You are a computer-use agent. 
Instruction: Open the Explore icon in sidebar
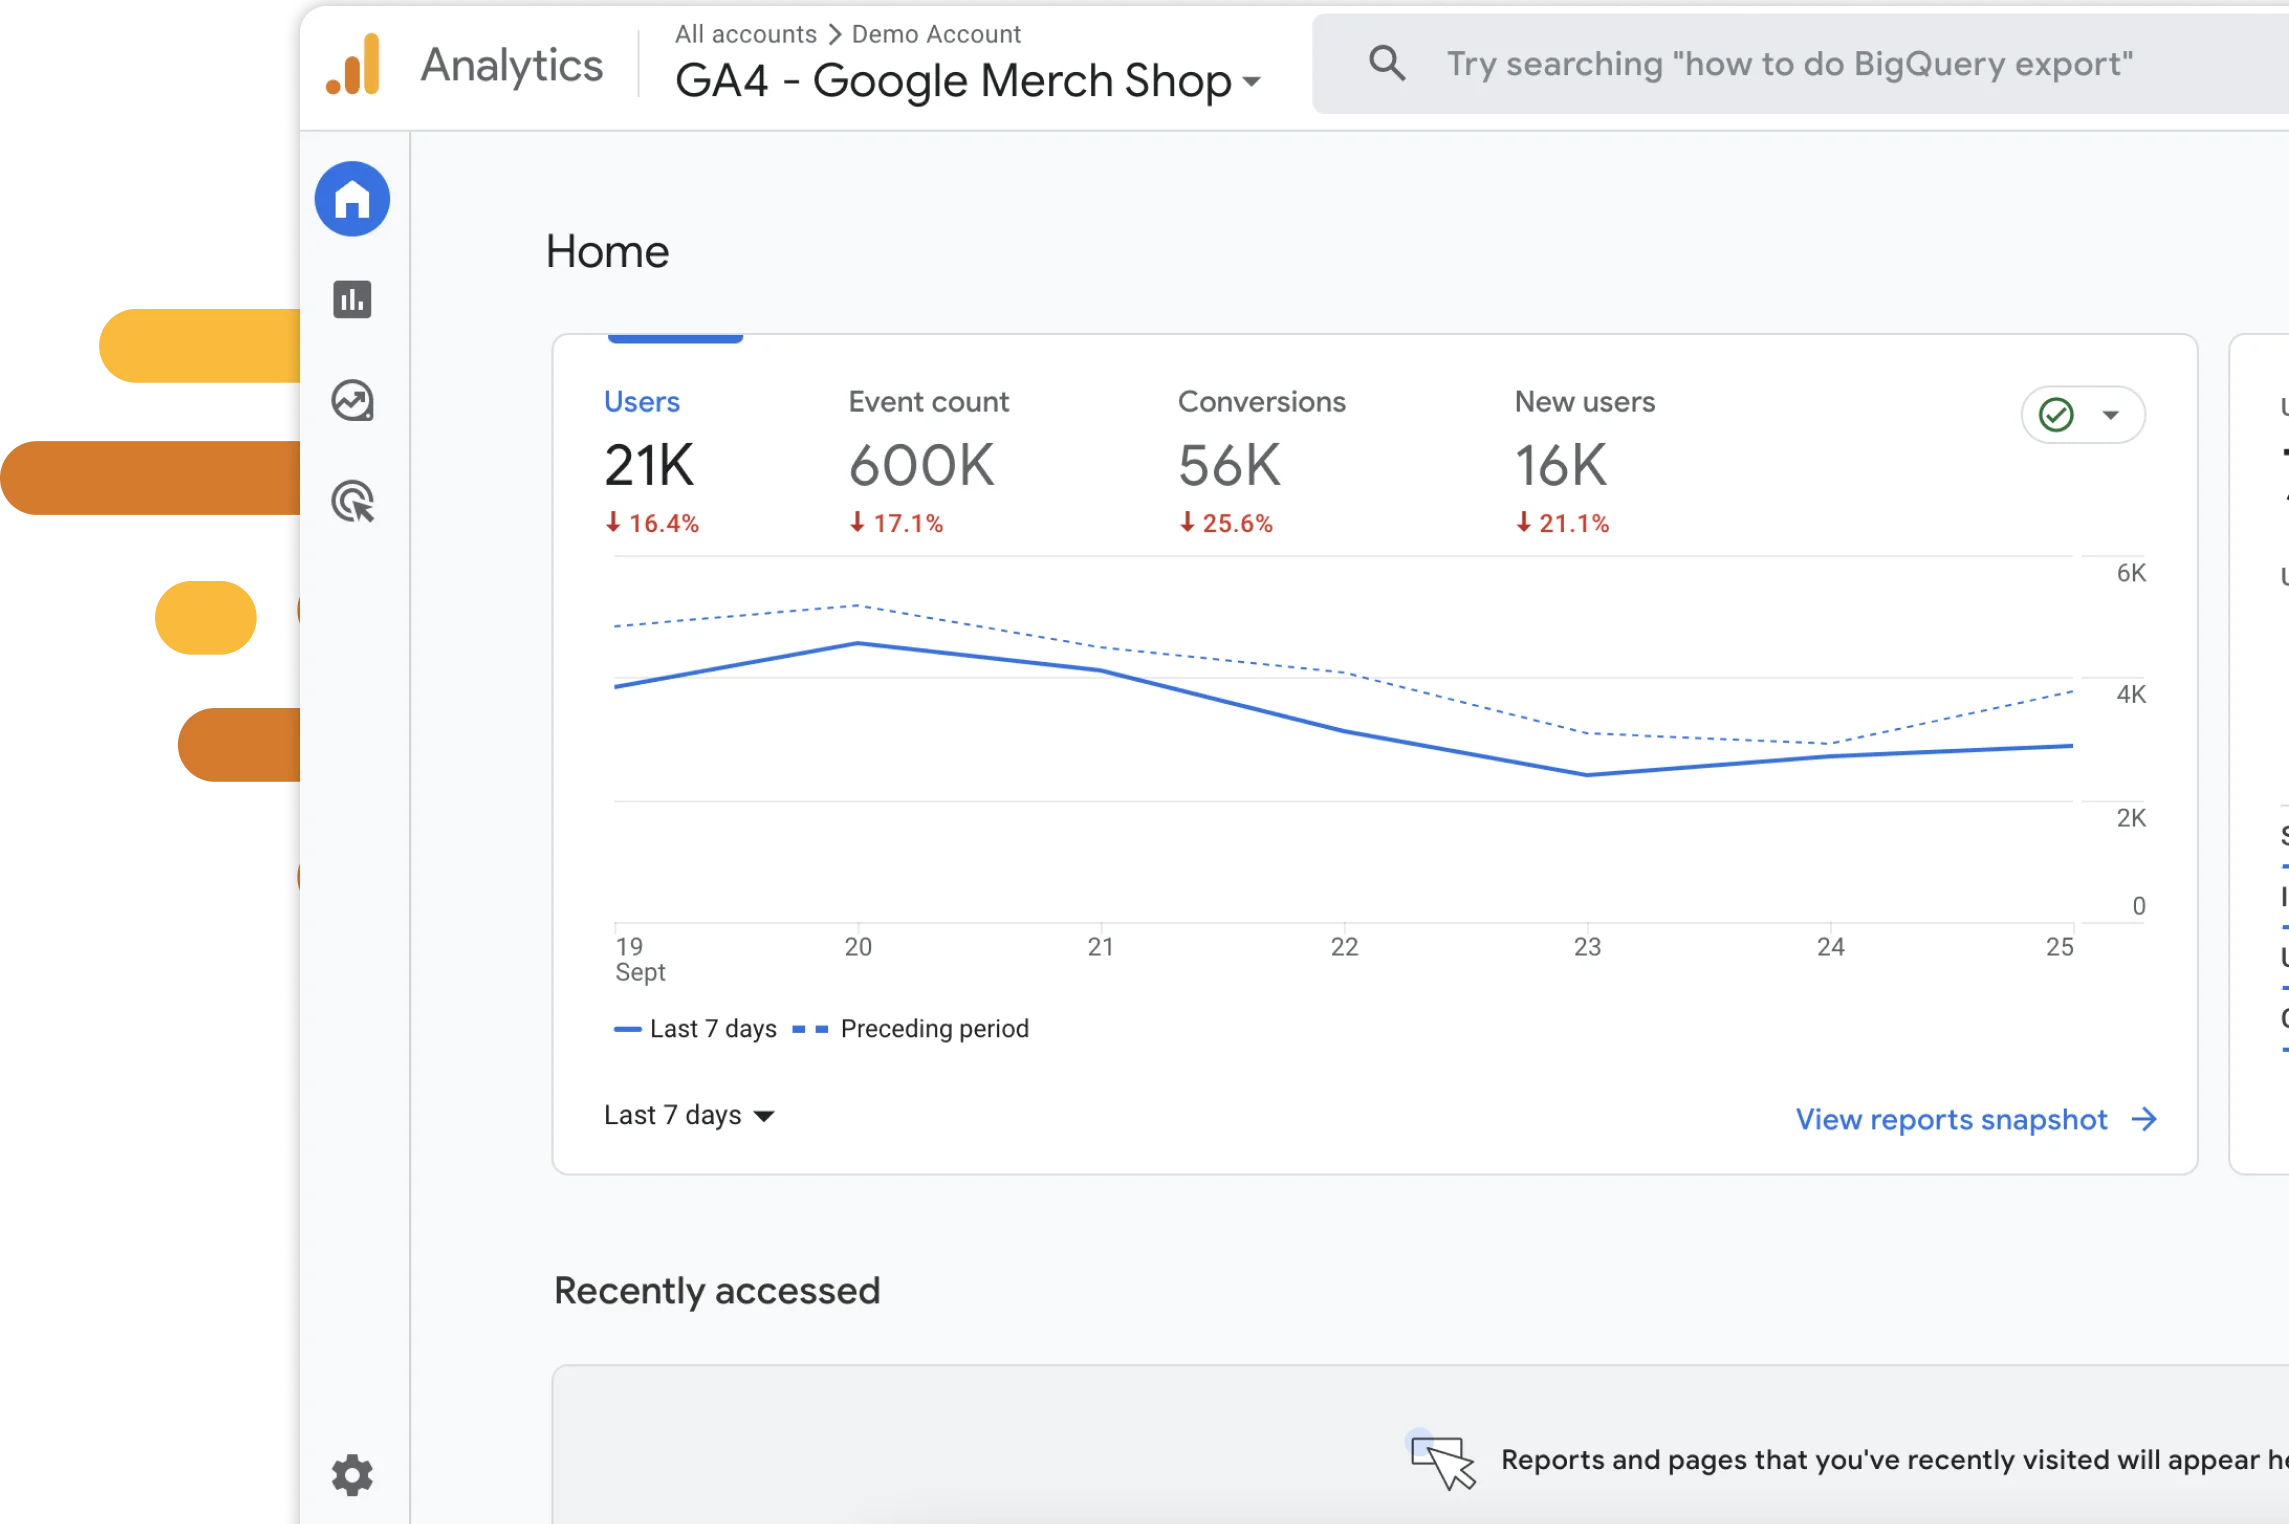coord(352,401)
